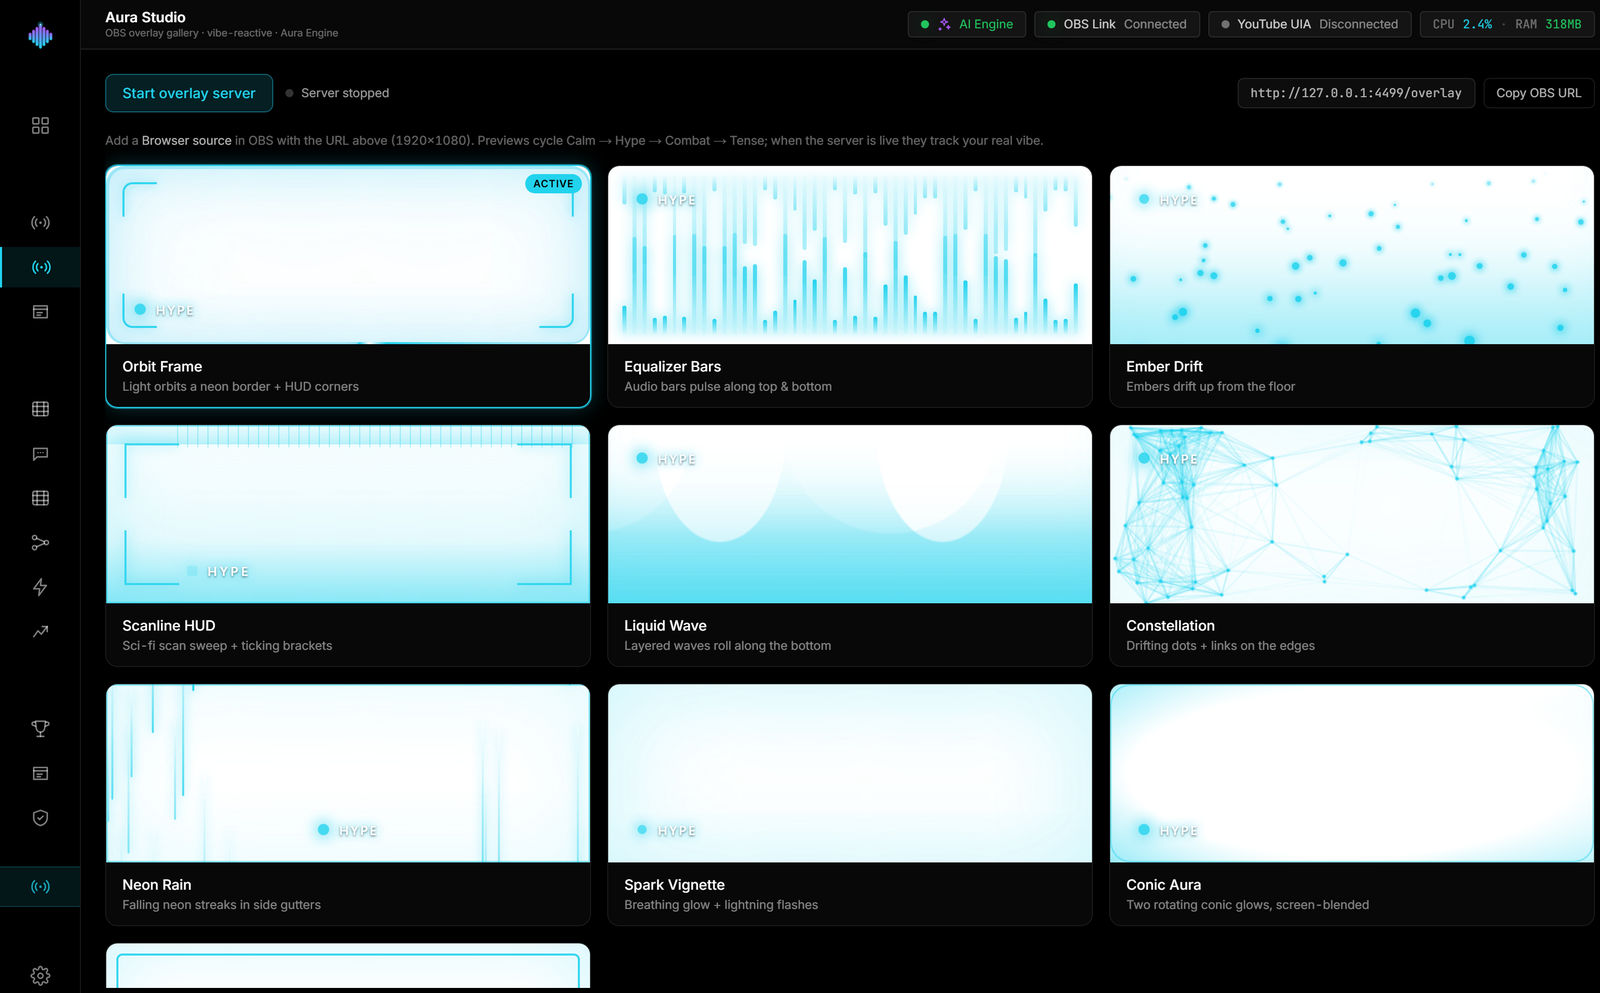Click the shield checkmark sidebar icon
Image resolution: width=1600 pixels, height=993 pixels.
click(x=40, y=818)
